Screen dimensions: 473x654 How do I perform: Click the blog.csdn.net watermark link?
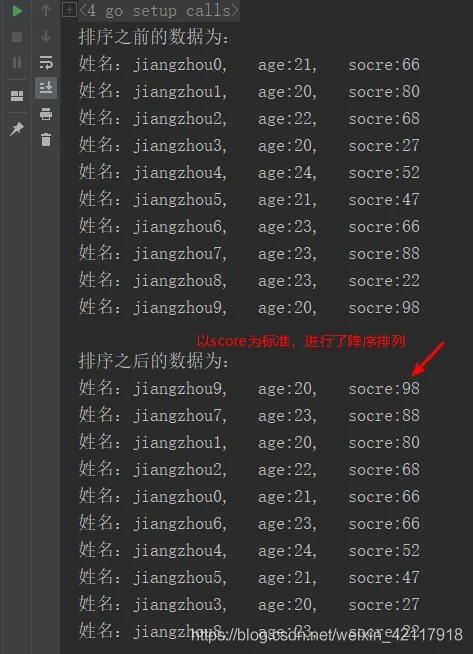point(327,635)
